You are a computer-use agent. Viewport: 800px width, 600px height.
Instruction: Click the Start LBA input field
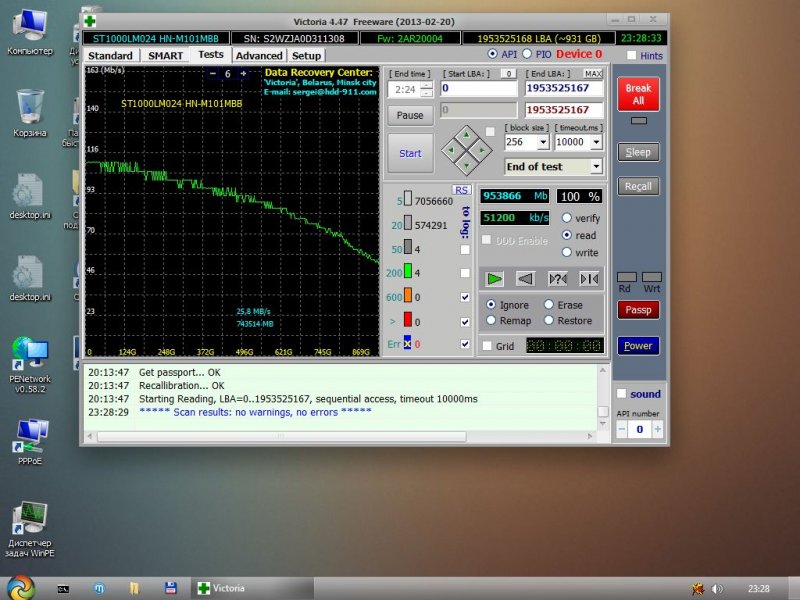478,88
